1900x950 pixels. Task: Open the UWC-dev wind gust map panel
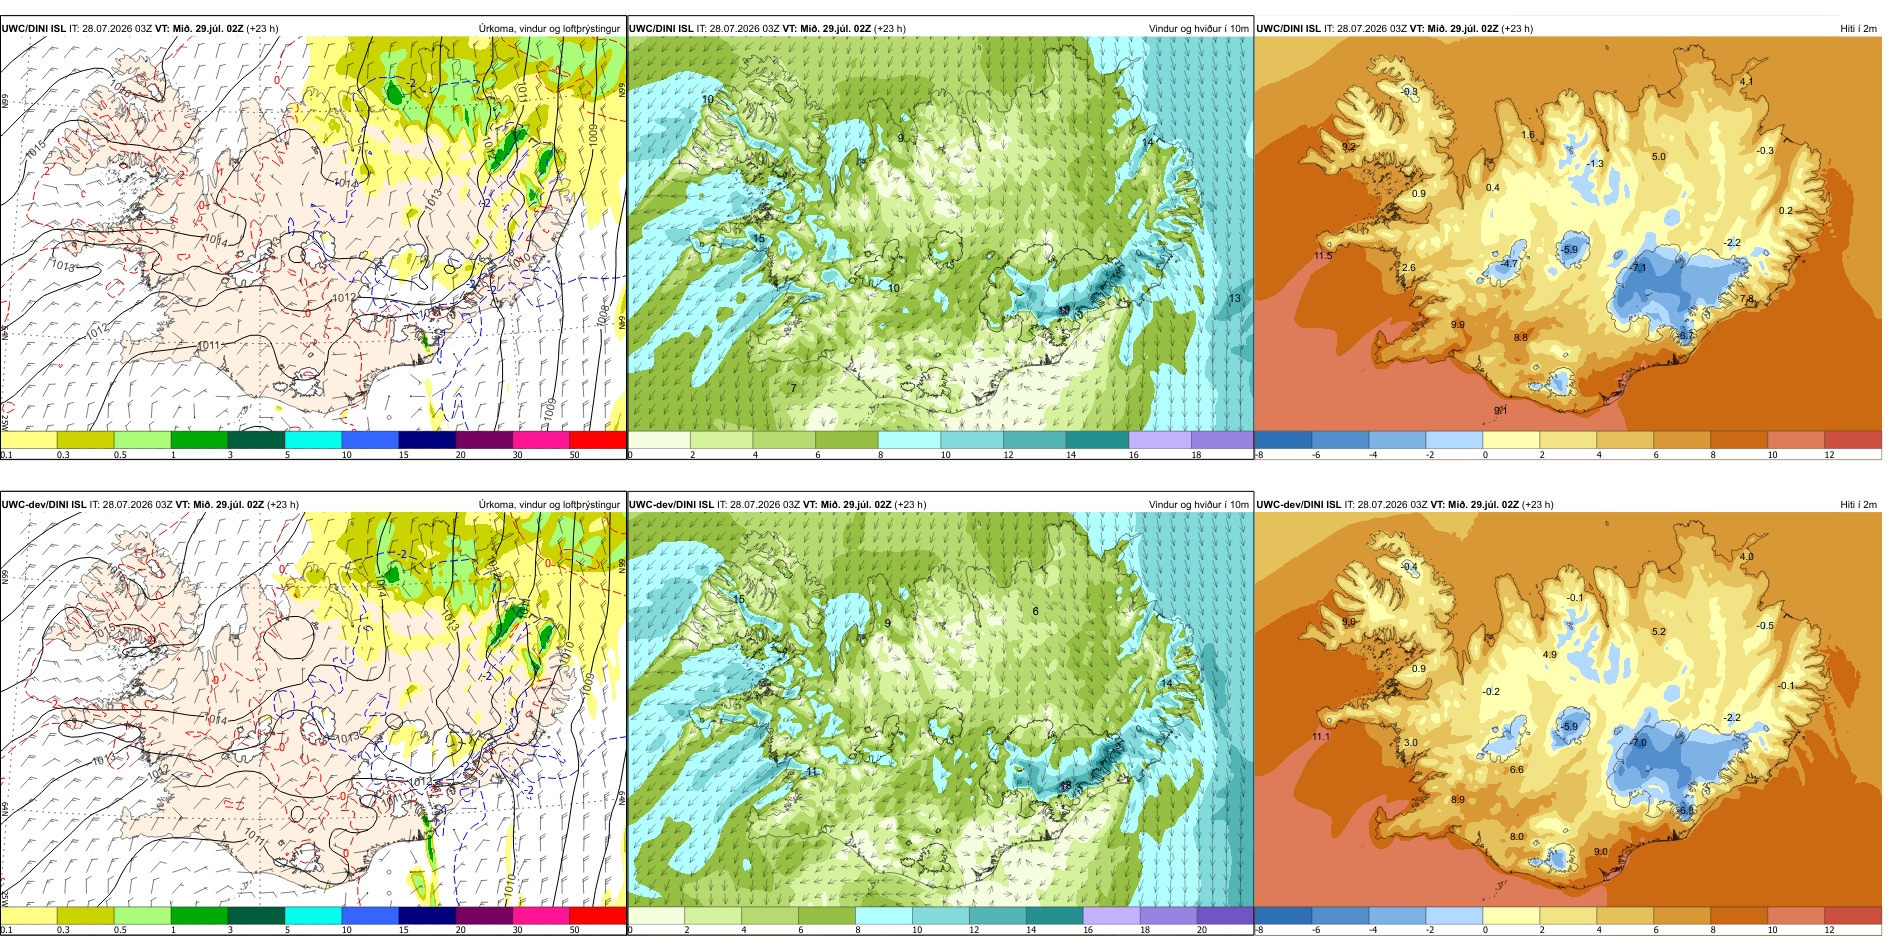pos(940,710)
